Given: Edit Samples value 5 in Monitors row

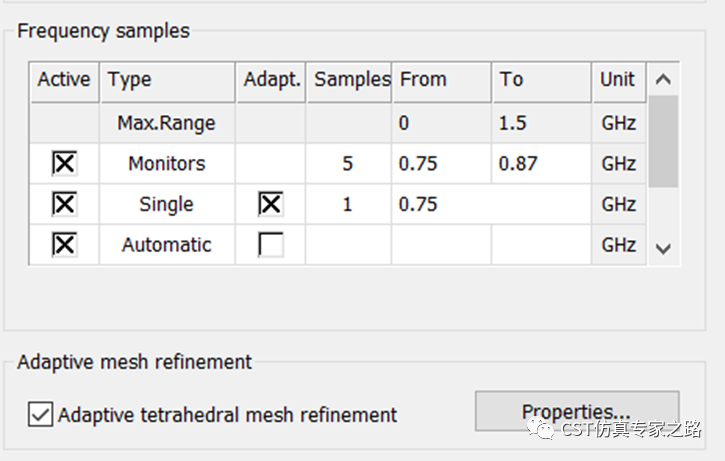Looking at the screenshot, I should (x=348, y=163).
